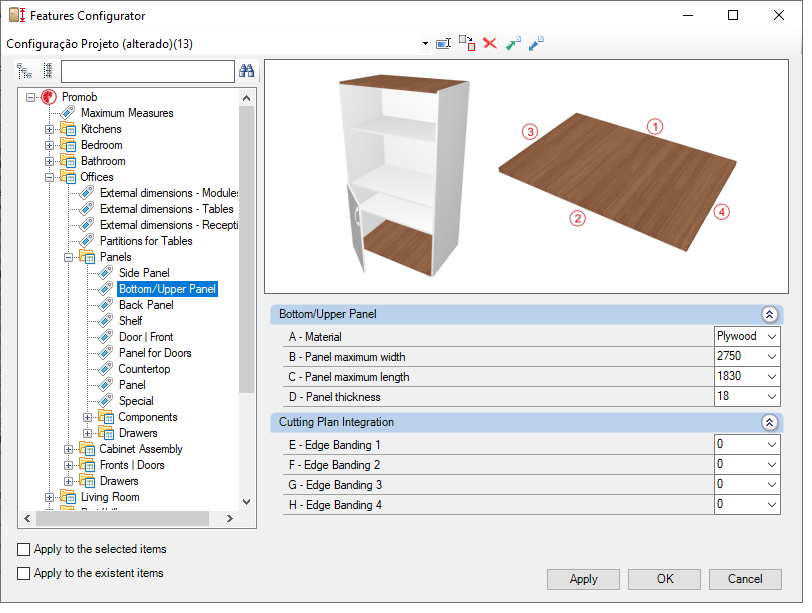Select the Panel for Doors item
This screenshot has width=812, height=613.
155,353
